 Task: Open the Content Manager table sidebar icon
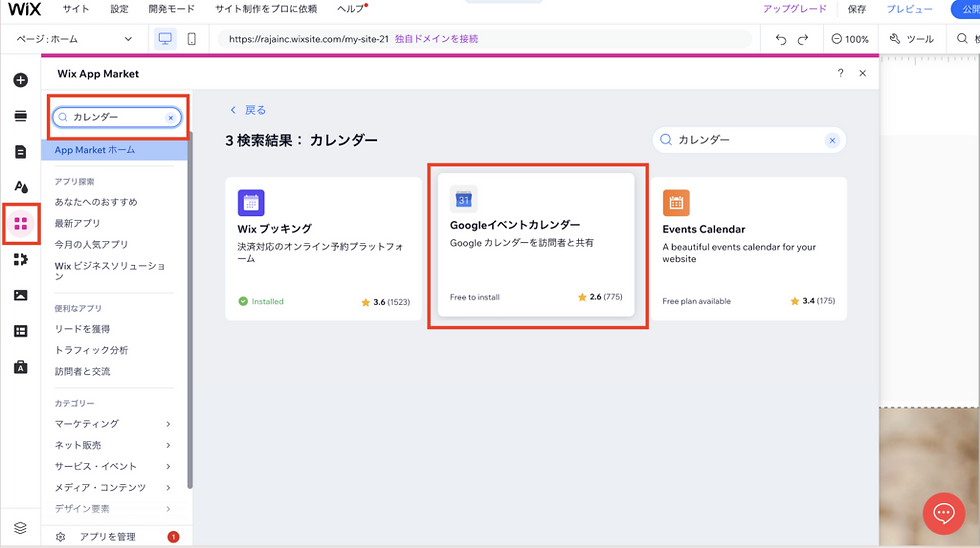21,331
